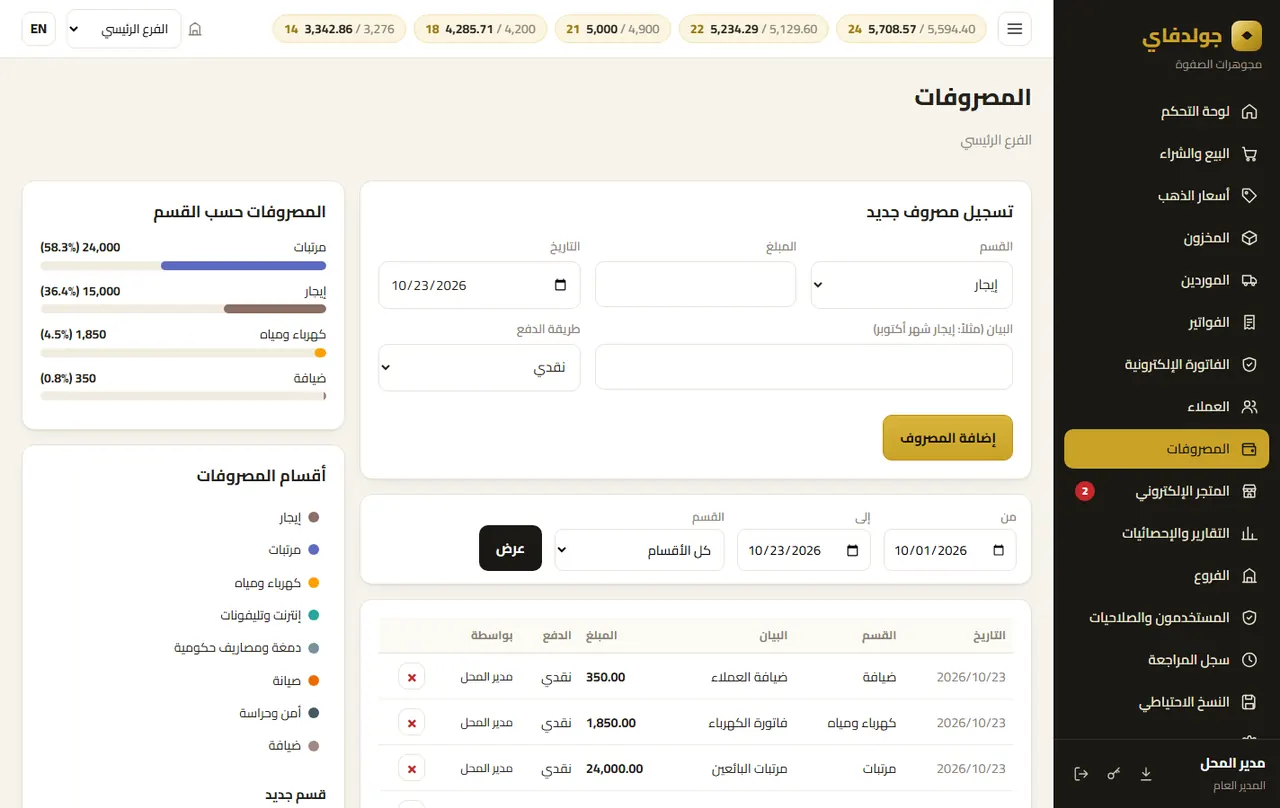The width and height of the screenshot is (1280, 808).
Task: Click the 22 karat price chip
Action: point(753,29)
